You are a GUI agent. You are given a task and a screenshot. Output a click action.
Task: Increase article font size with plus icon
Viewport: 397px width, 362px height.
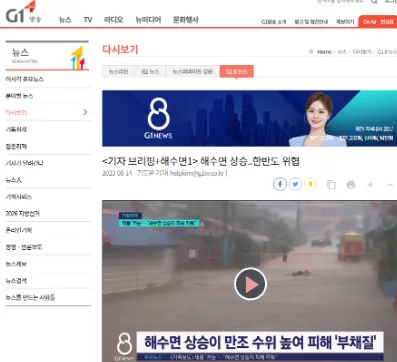click(x=370, y=184)
